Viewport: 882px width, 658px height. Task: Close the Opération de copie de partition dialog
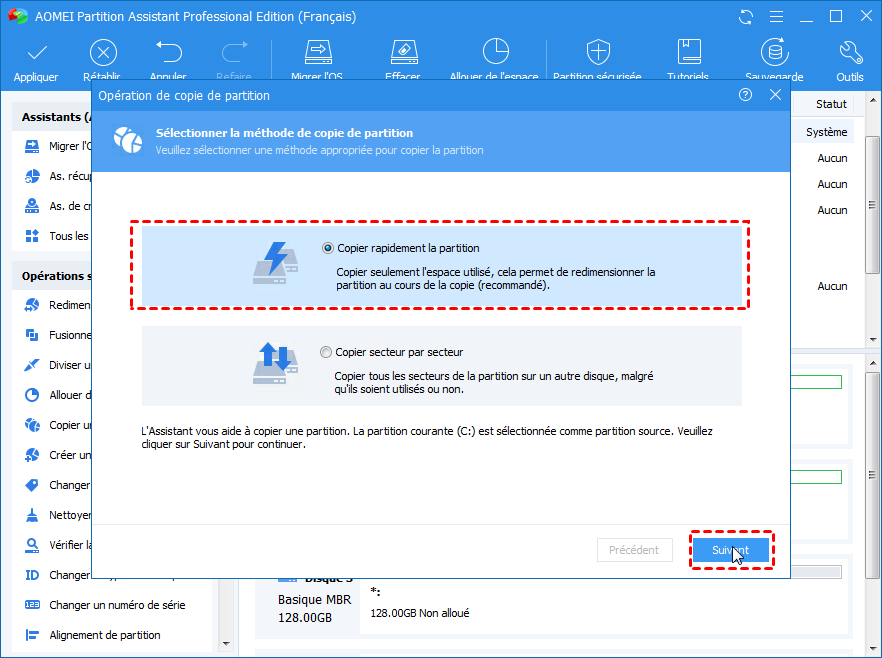click(775, 95)
